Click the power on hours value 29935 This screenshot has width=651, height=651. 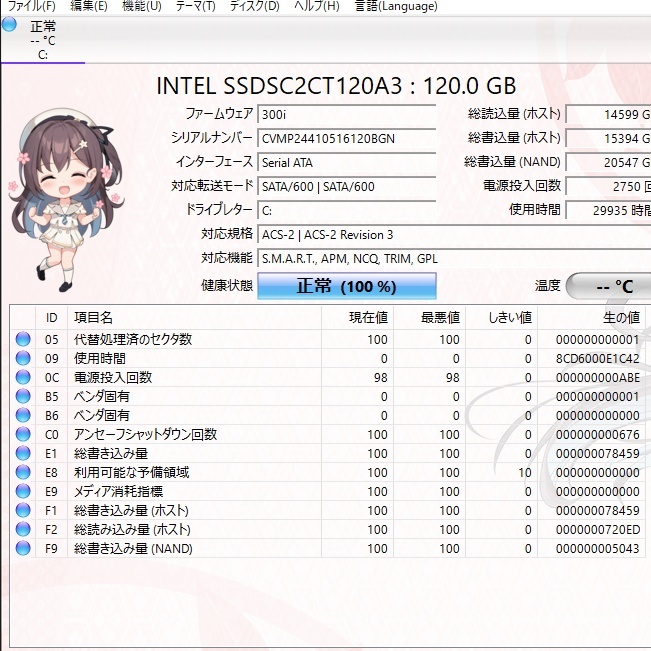point(609,210)
